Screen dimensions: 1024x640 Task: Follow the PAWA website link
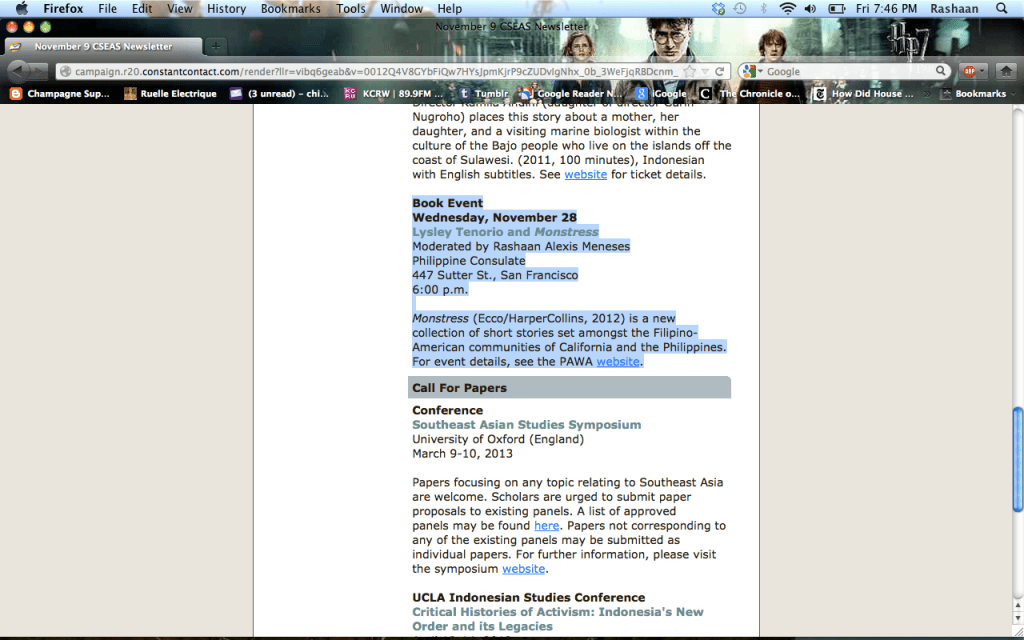pyautogui.click(x=617, y=362)
